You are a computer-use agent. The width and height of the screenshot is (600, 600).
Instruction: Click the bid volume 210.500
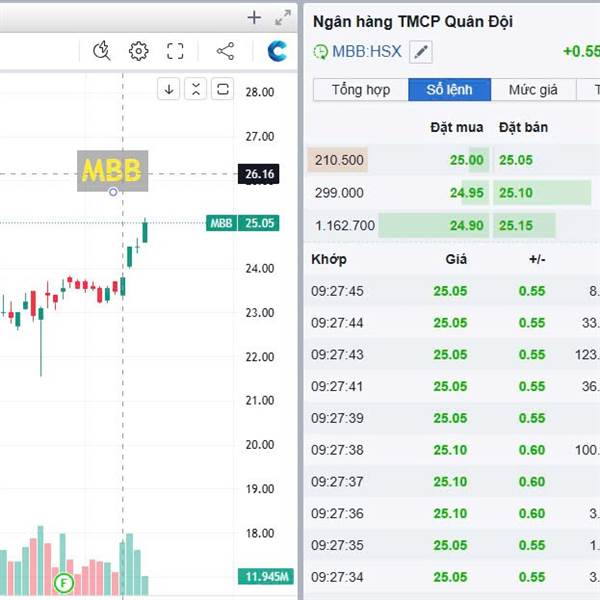(339, 160)
